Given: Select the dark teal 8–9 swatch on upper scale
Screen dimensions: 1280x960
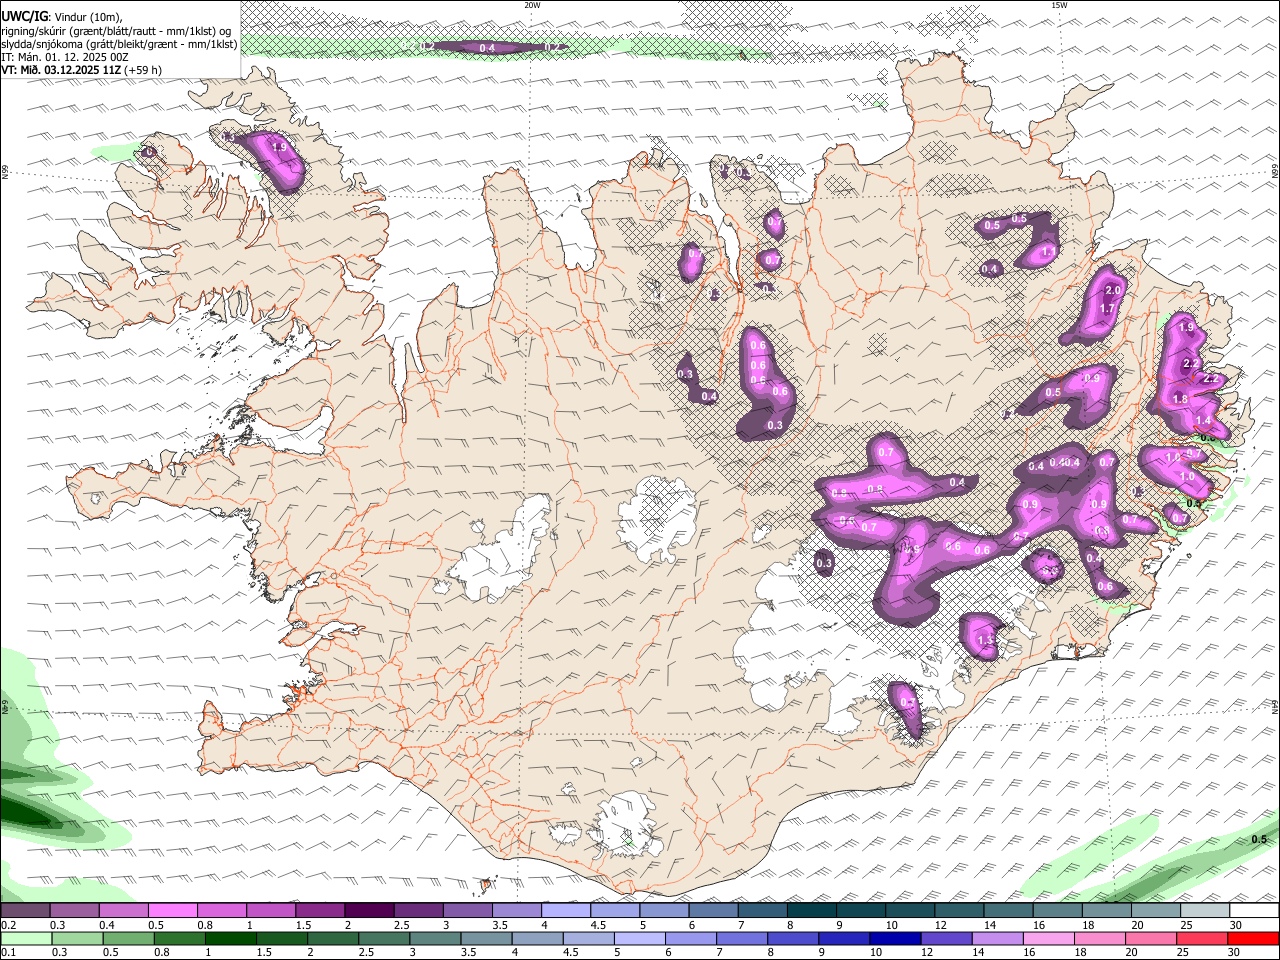Looking at the screenshot, I should point(810,911).
